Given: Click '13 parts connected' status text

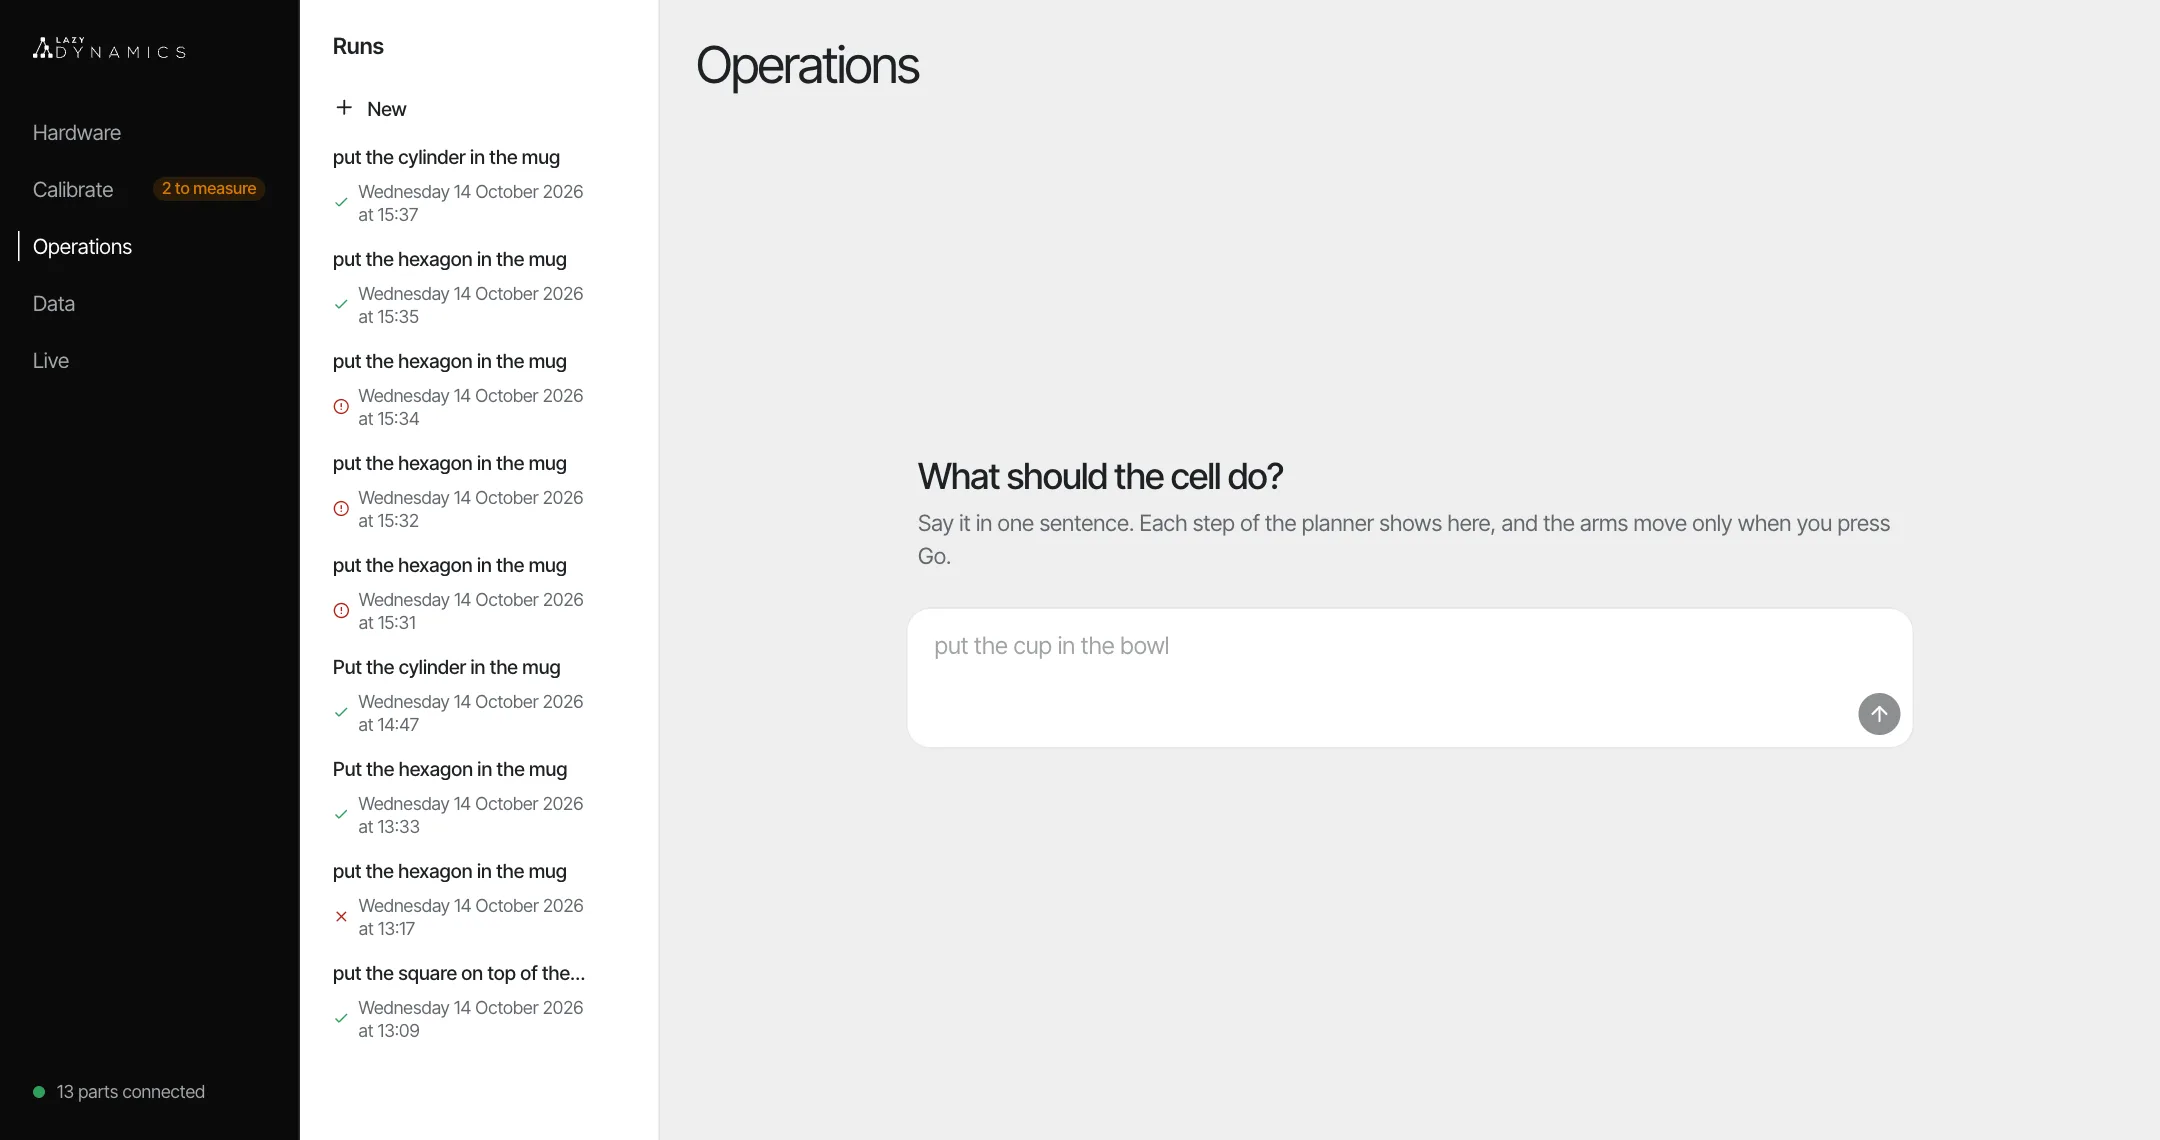Looking at the screenshot, I should click(131, 1092).
